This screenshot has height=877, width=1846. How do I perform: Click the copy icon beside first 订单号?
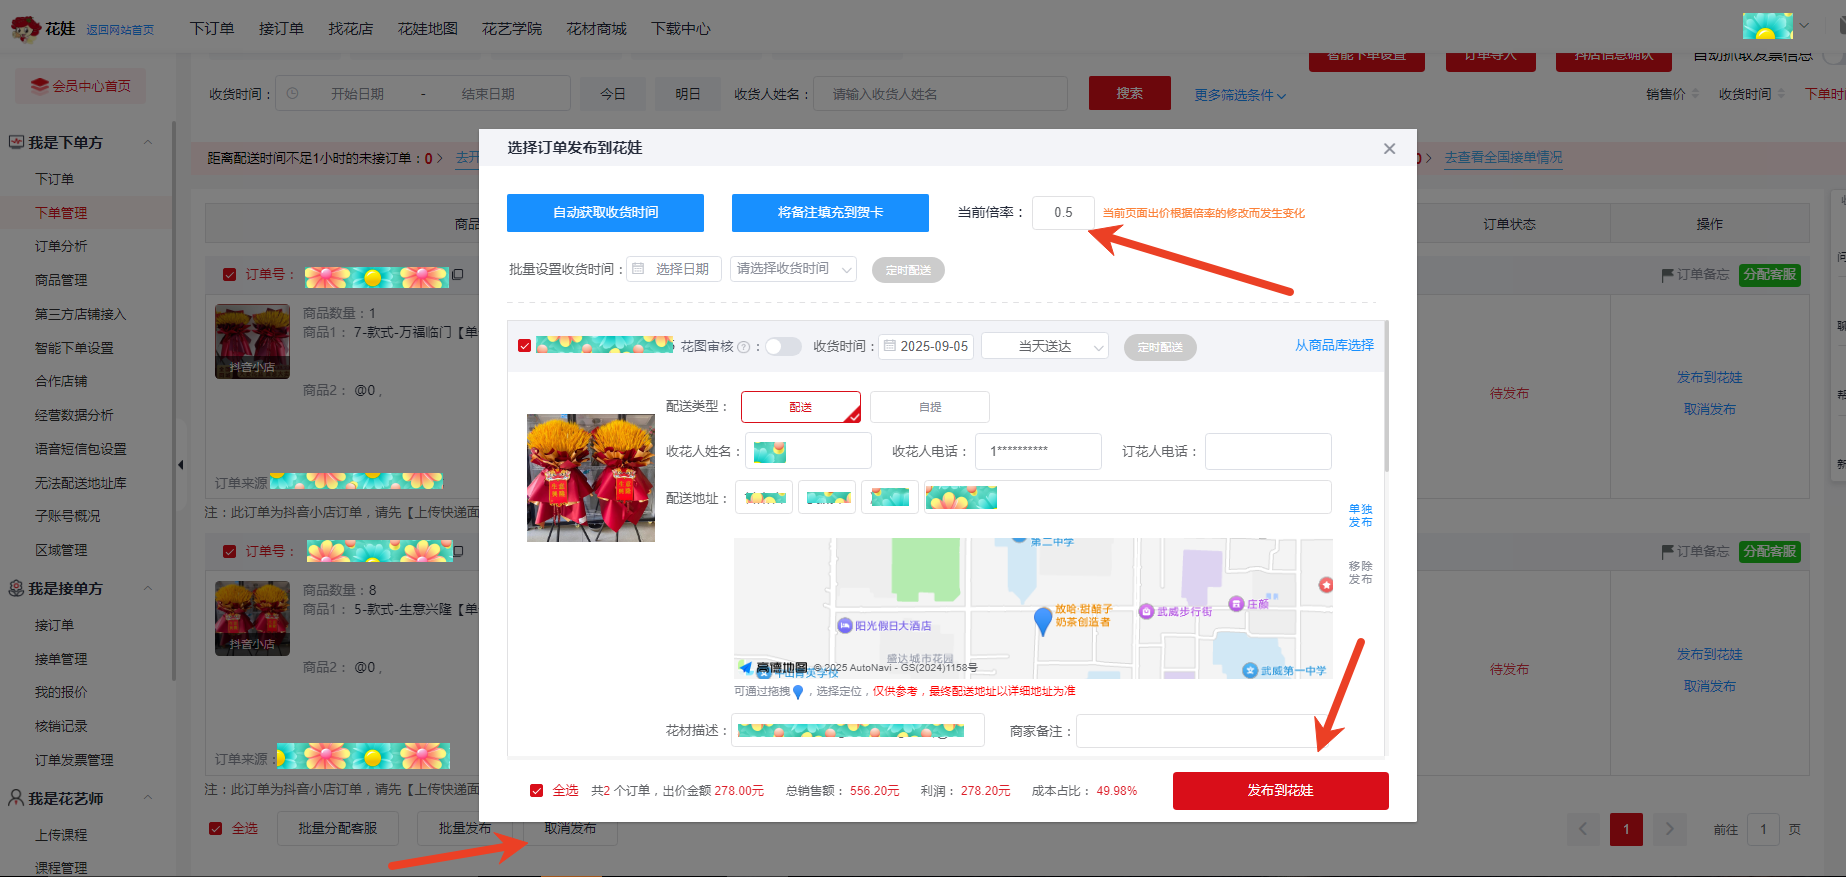point(458,274)
